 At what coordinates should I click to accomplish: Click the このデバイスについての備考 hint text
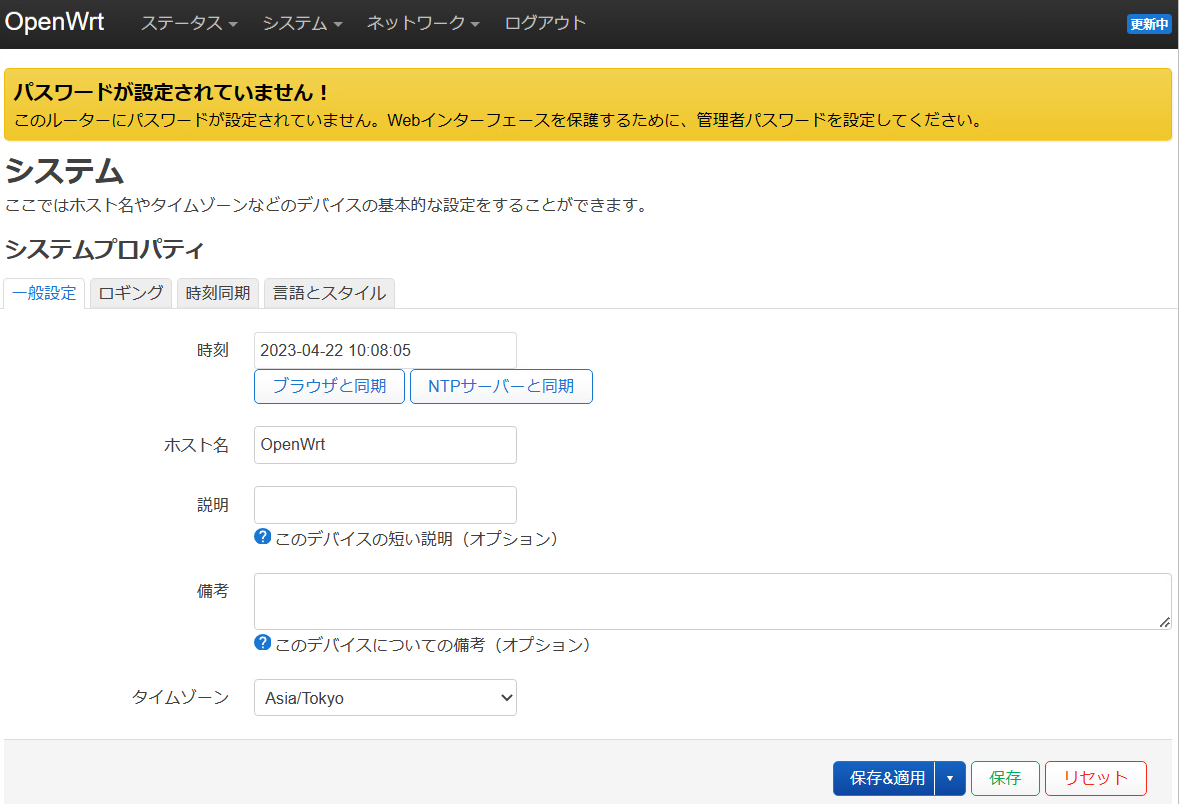(435, 645)
